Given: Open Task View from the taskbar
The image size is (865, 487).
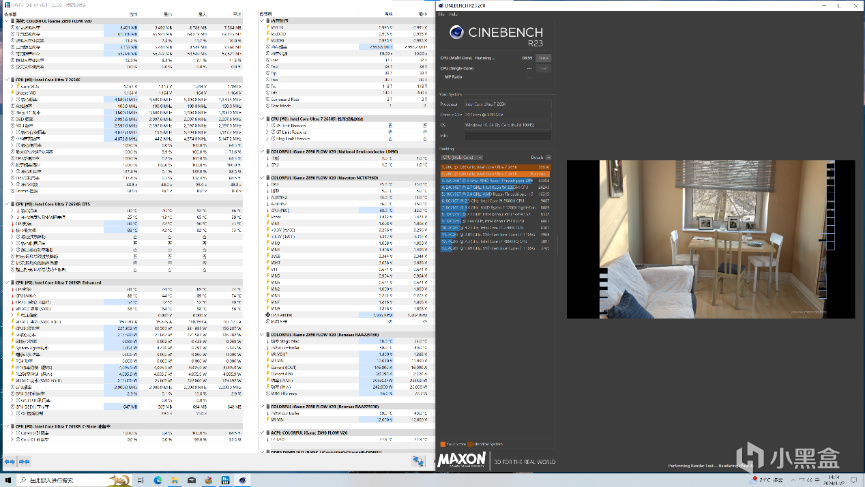Looking at the screenshot, I should (140, 480).
